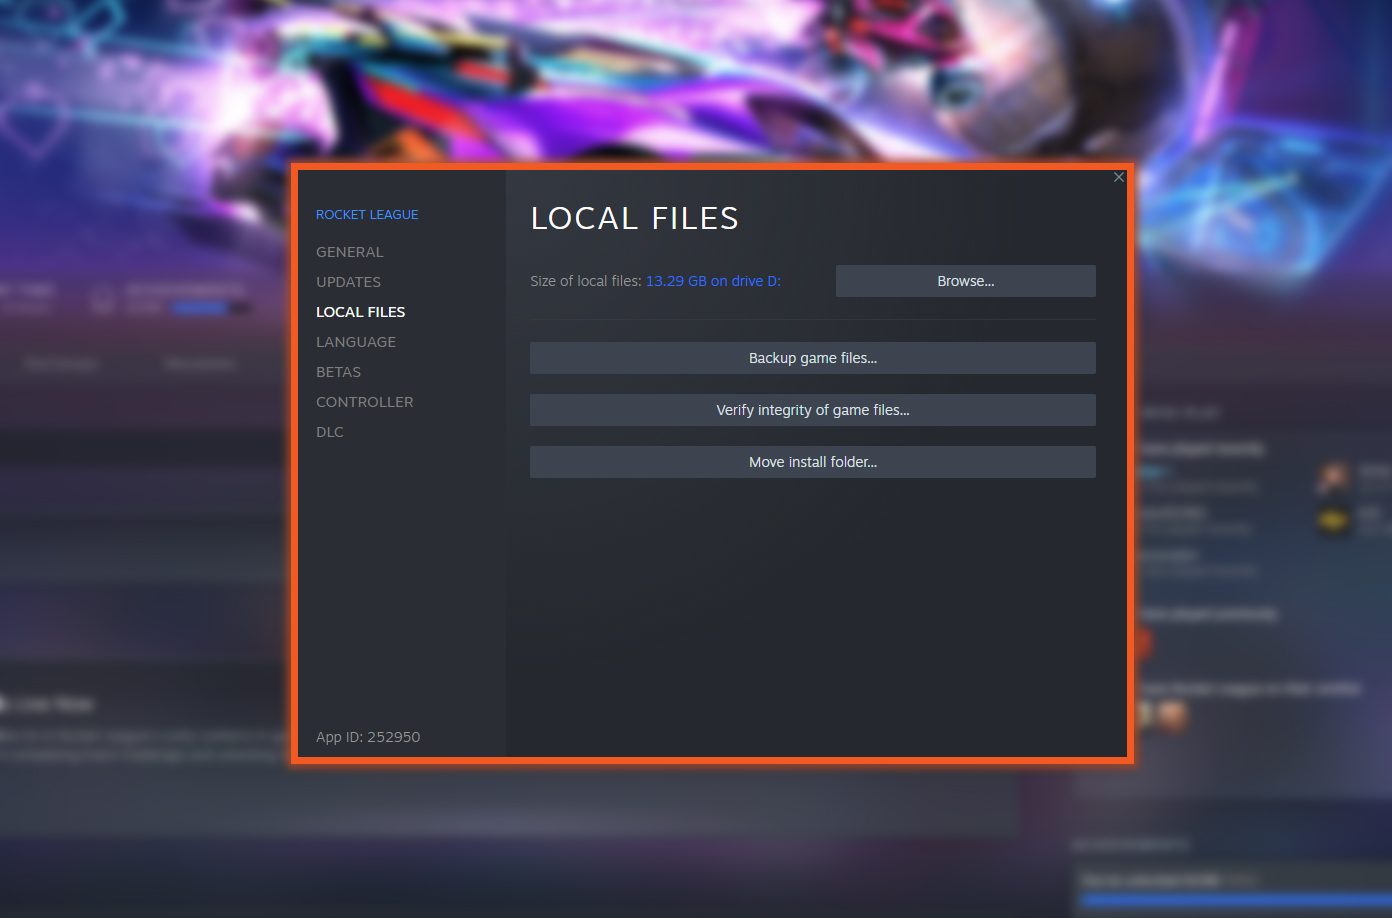Verify integrity of game files
This screenshot has width=1392, height=918.
(812, 410)
